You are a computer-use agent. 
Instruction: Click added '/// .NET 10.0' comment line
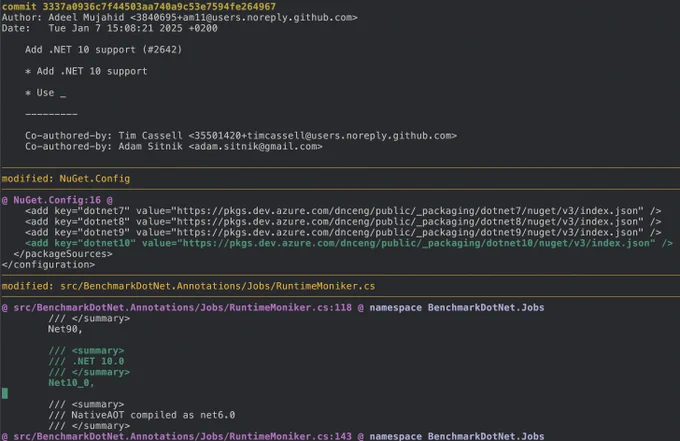86,361
